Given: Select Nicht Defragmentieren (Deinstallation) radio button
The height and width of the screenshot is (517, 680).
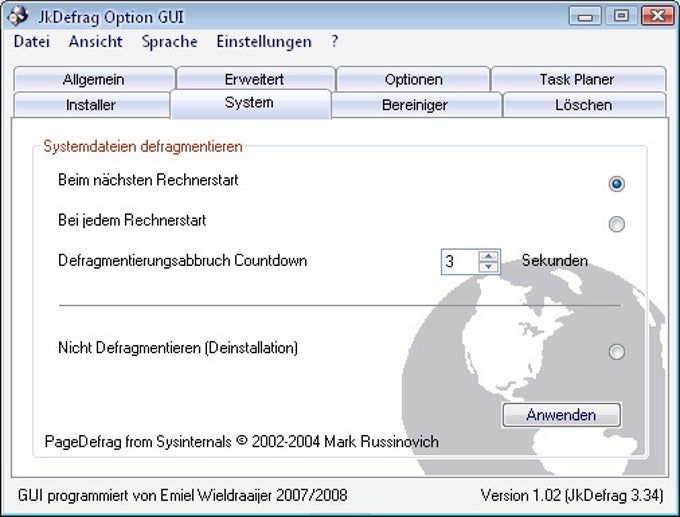Looking at the screenshot, I should click(x=616, y=352).
